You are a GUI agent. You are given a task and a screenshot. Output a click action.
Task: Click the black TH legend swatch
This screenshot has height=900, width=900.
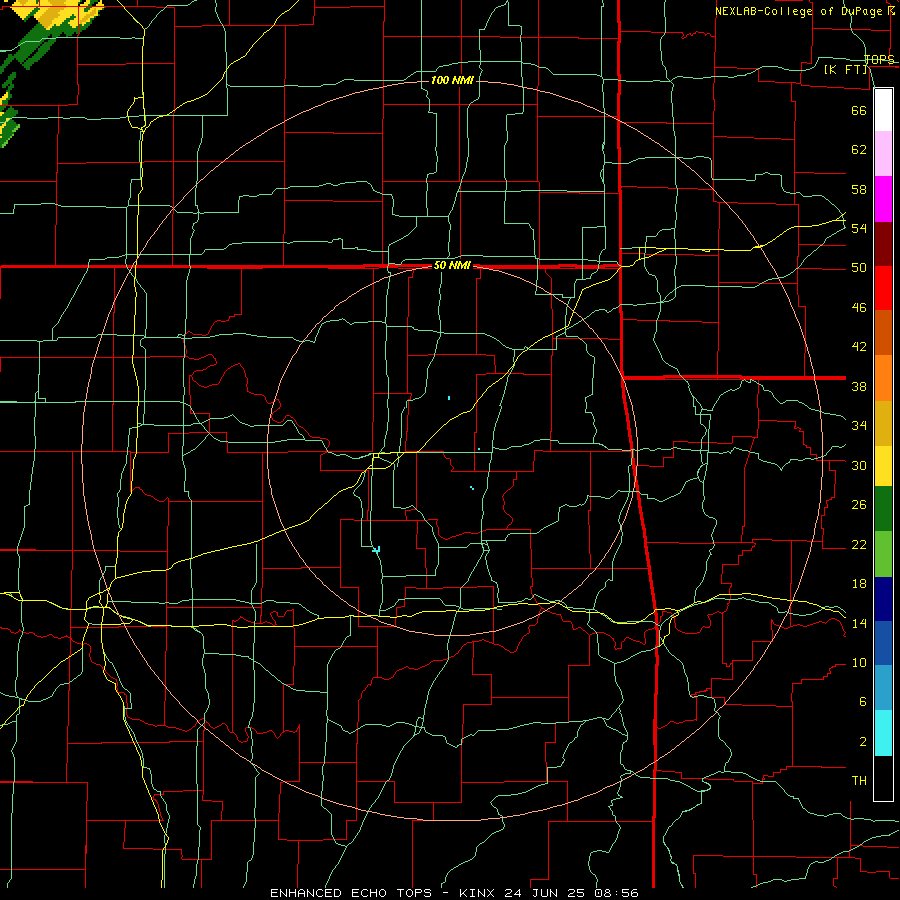(x=883, y=778)
